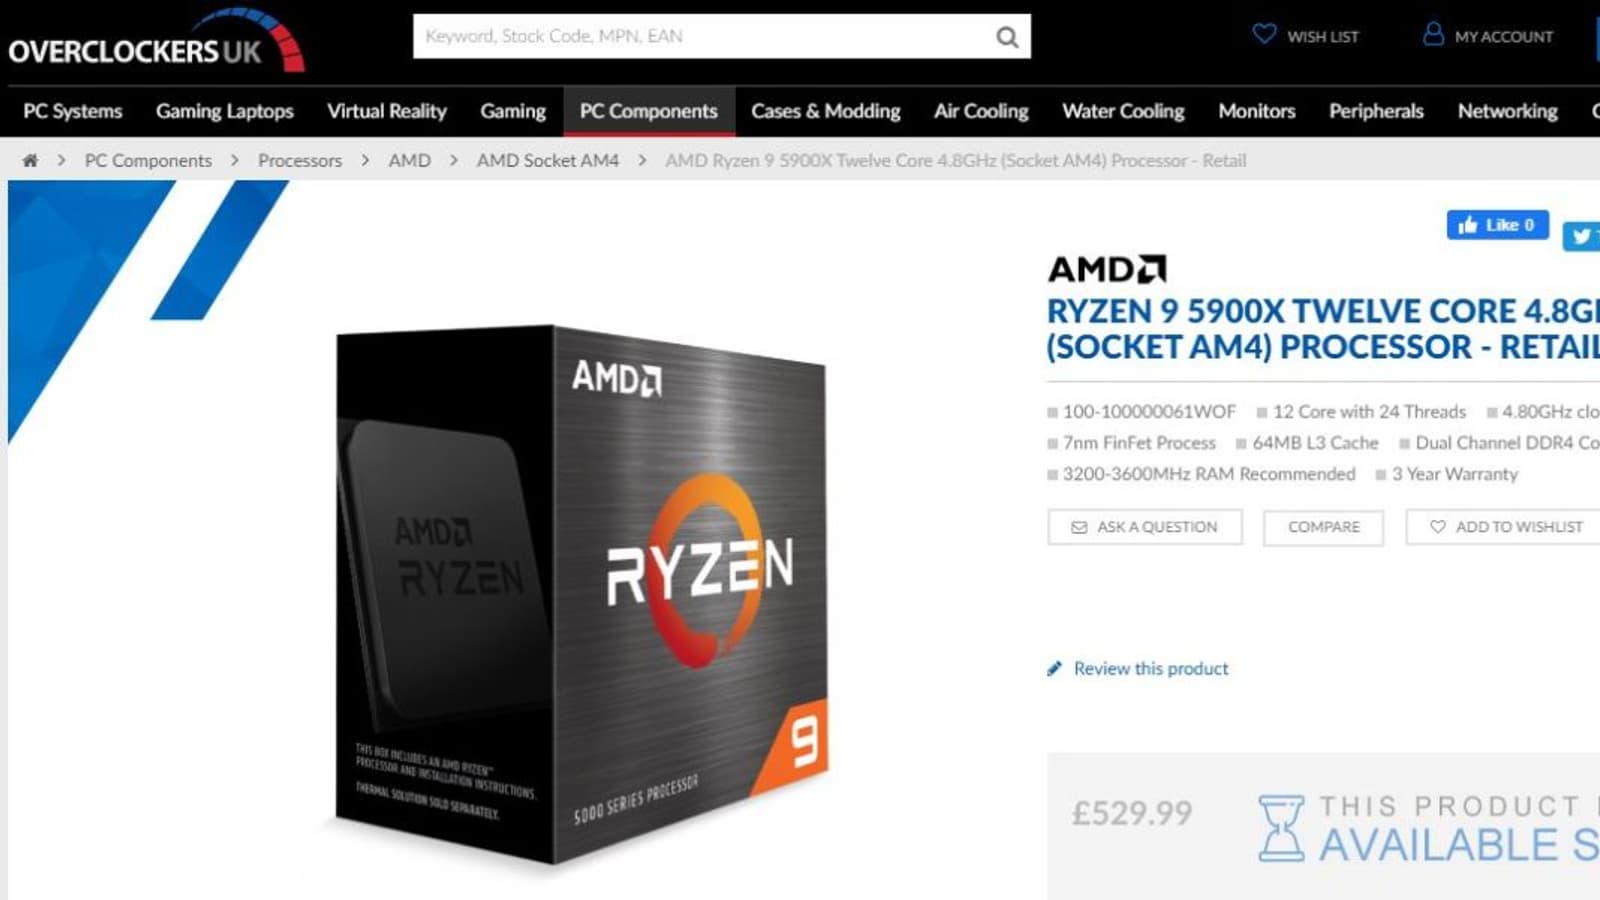1600x900 pixels.
Task: Click the wish list heart icon
Action: coord(1264,34)
